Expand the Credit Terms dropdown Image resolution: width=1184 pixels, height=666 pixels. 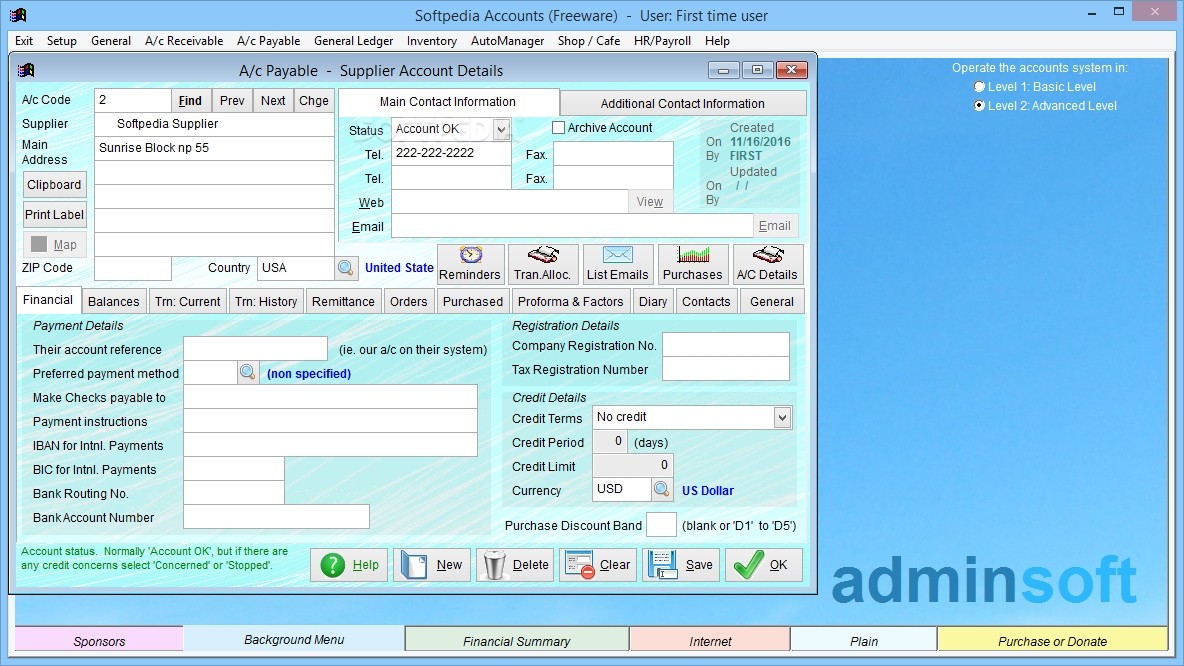(x=782, y=418)
